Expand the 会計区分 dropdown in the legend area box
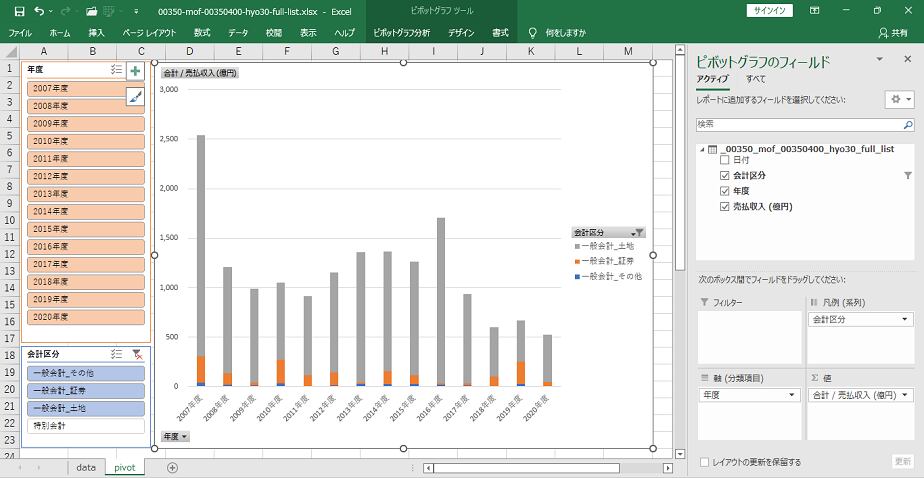The height and width of the screenshot is (478, 924). tap(905, 320)
